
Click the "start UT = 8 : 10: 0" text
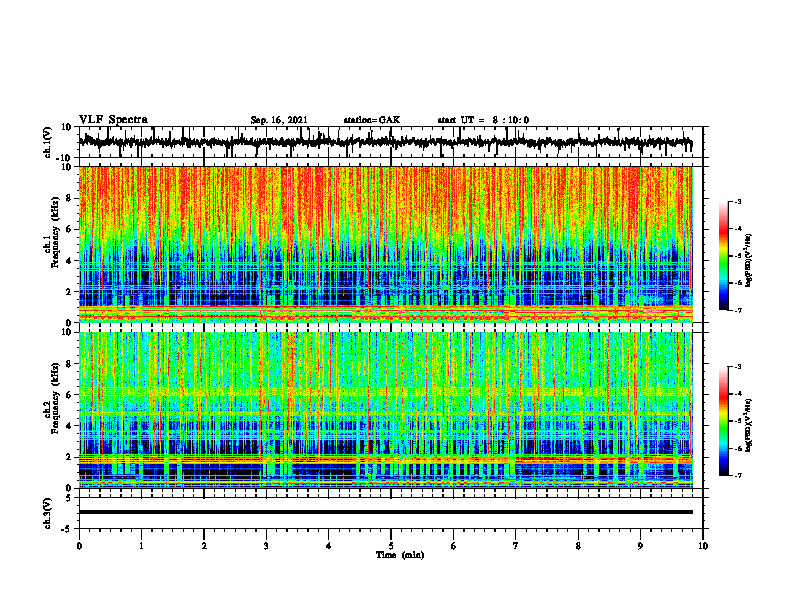pyautogui.click(x=483, y=120)
